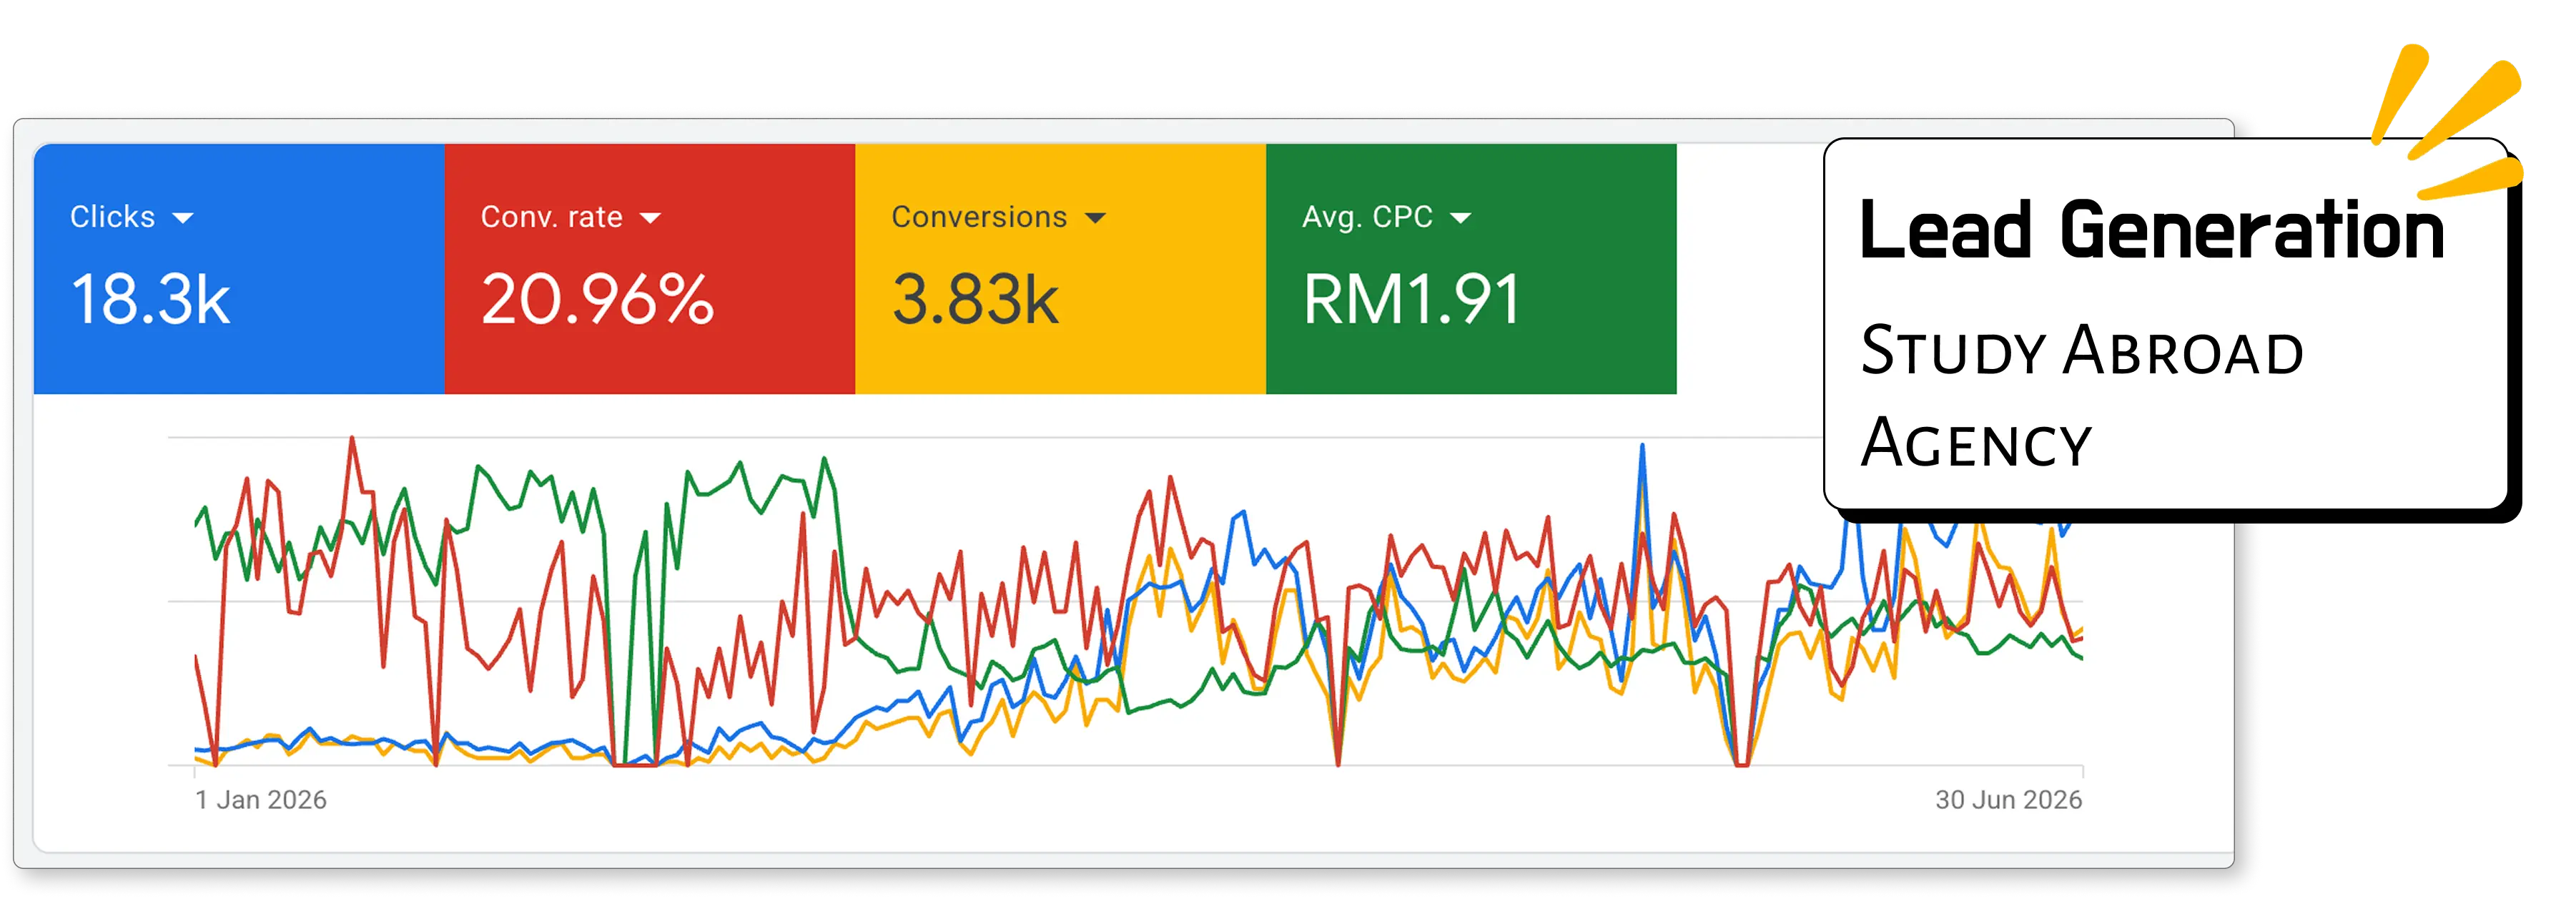The height and width of the screenshot is (899, 2576).
Task: Click the Avg. CPC metric label
Action: pos(1367,217)
